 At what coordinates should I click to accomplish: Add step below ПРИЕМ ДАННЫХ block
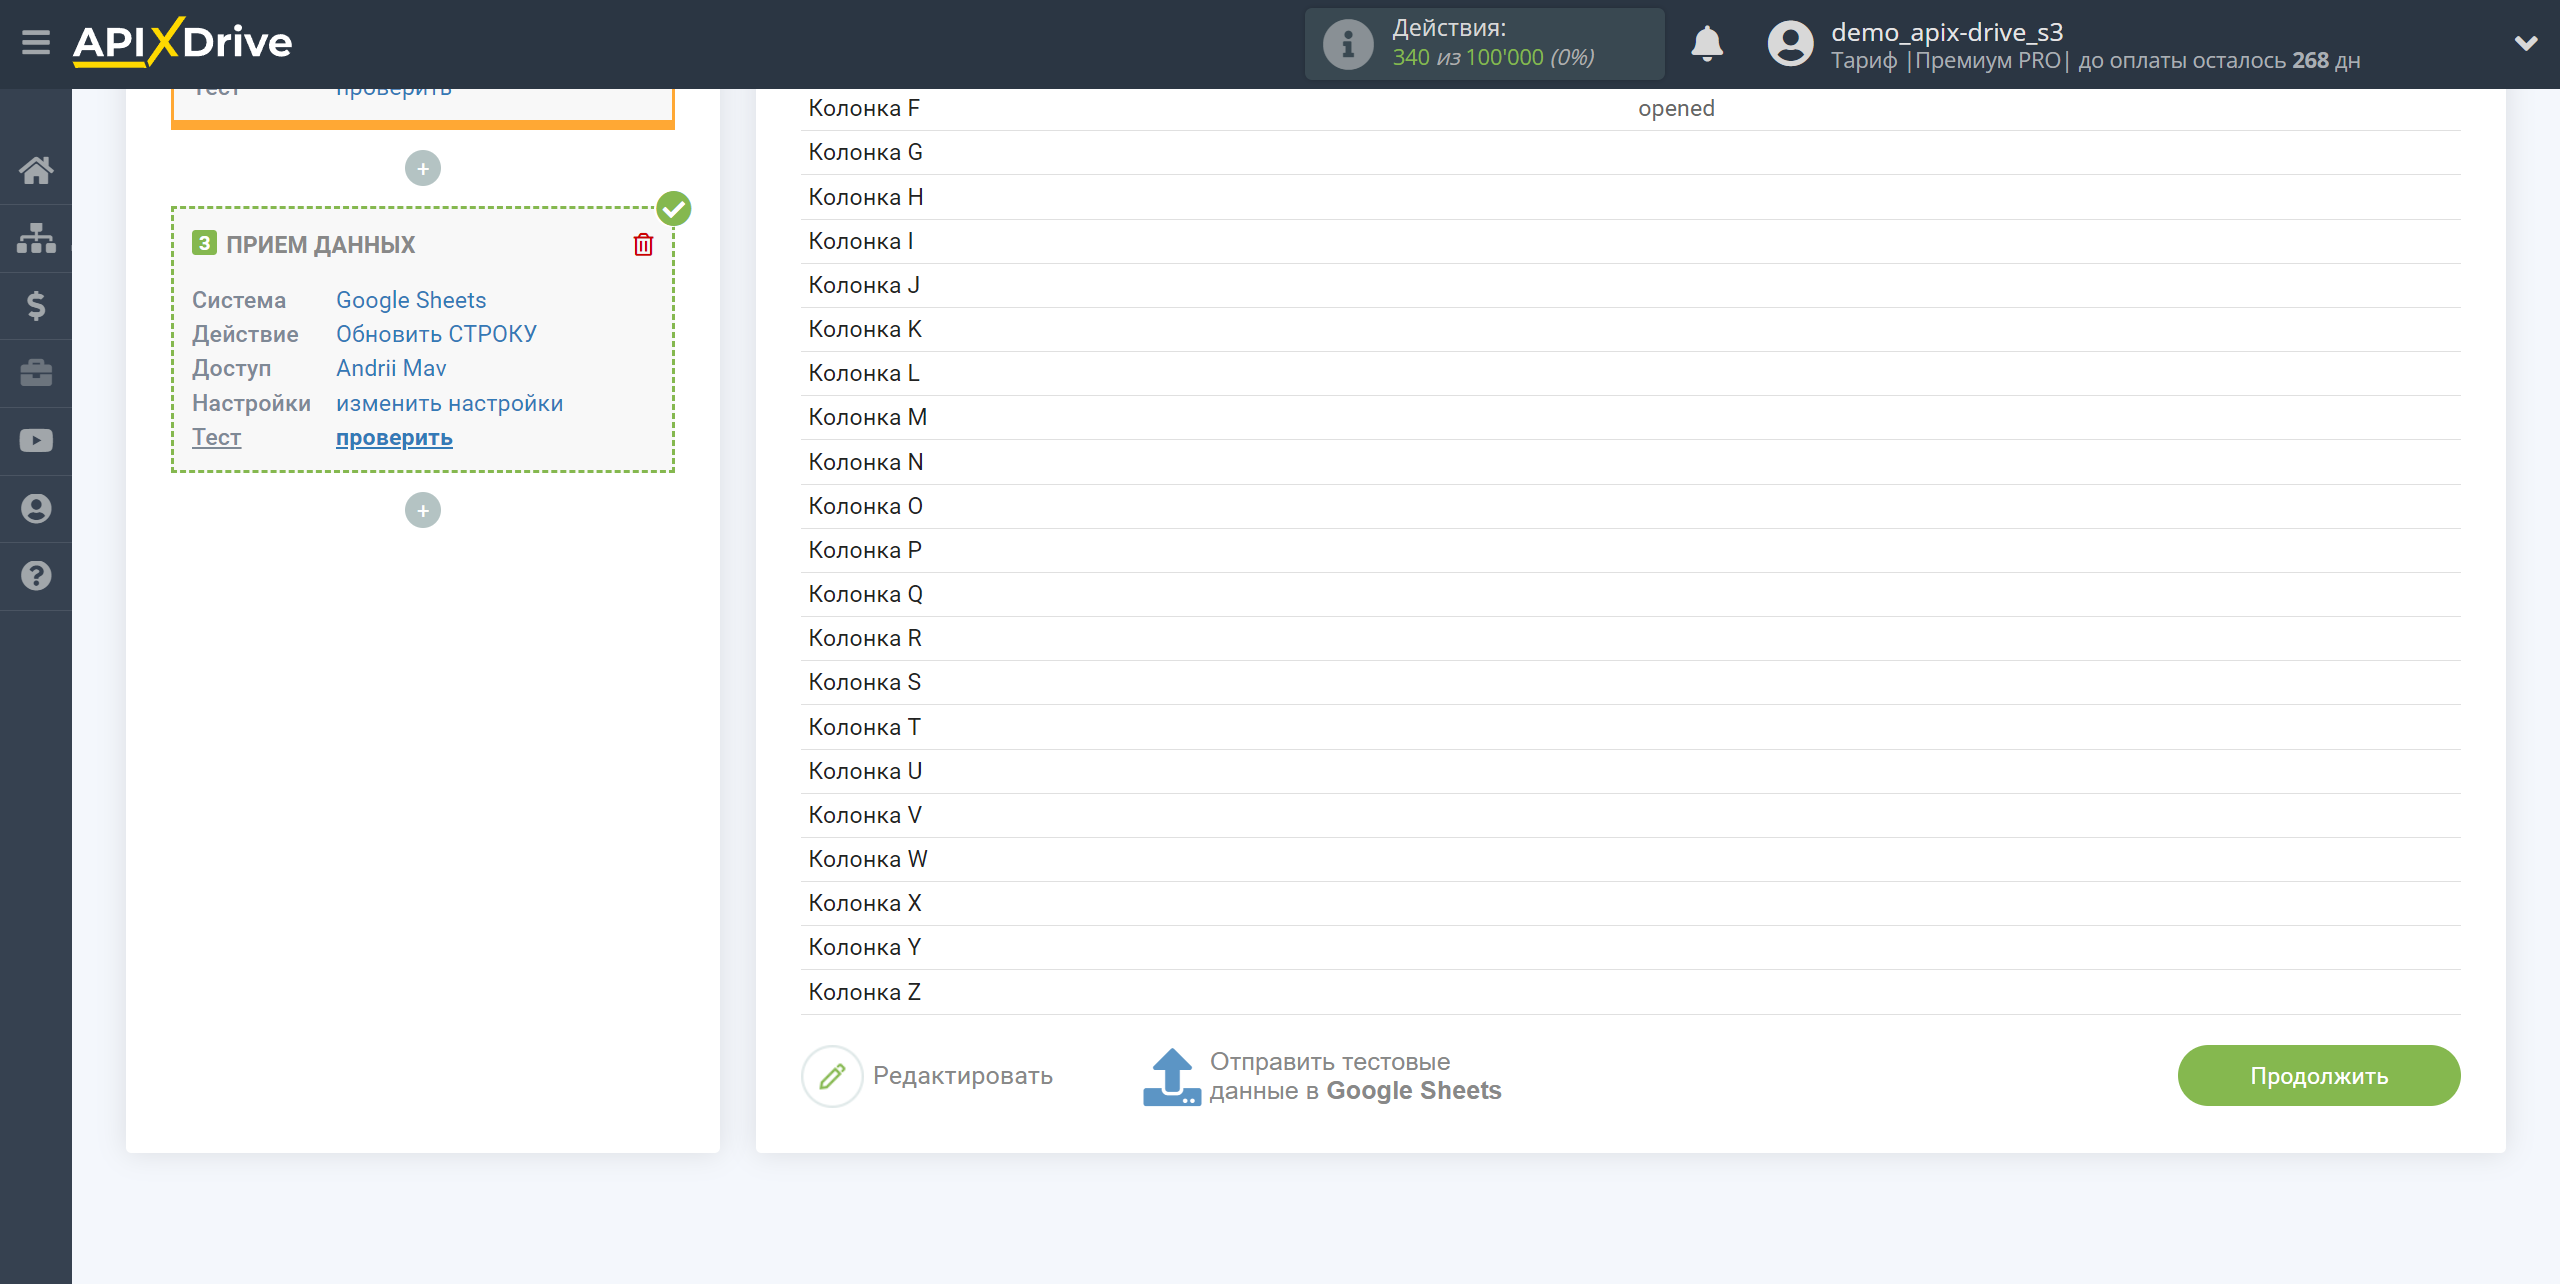pyautogui.click(x=423, y=510)
